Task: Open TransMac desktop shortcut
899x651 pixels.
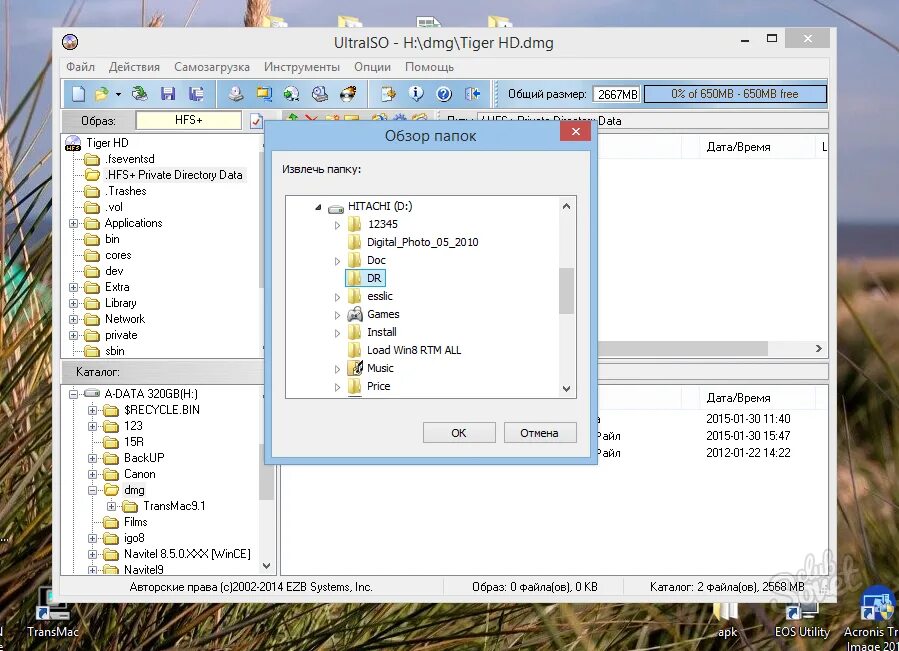Action: point(52,614)
